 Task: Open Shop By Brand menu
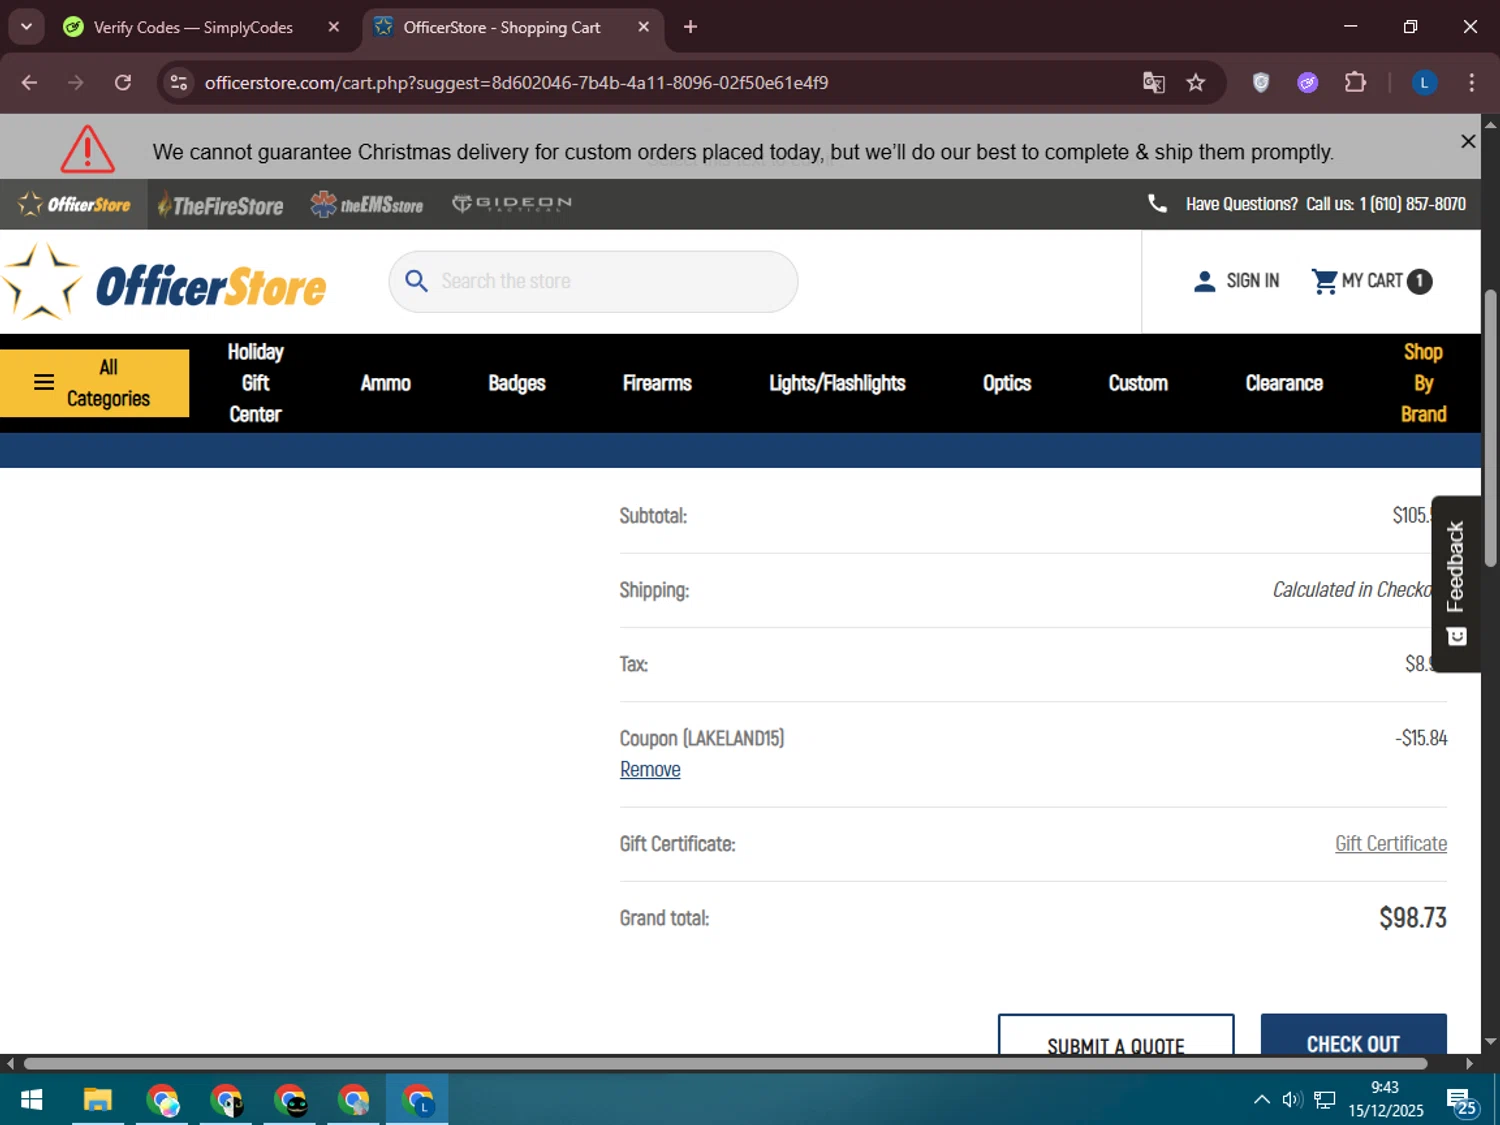pyautogui.click(x=1423, y=383)
